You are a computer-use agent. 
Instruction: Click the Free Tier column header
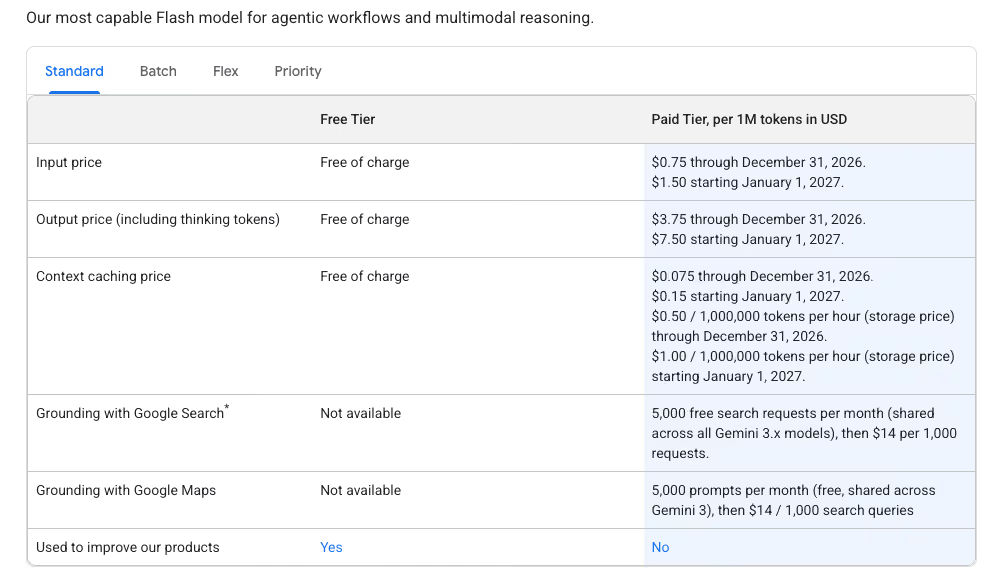tap(347, 119)
